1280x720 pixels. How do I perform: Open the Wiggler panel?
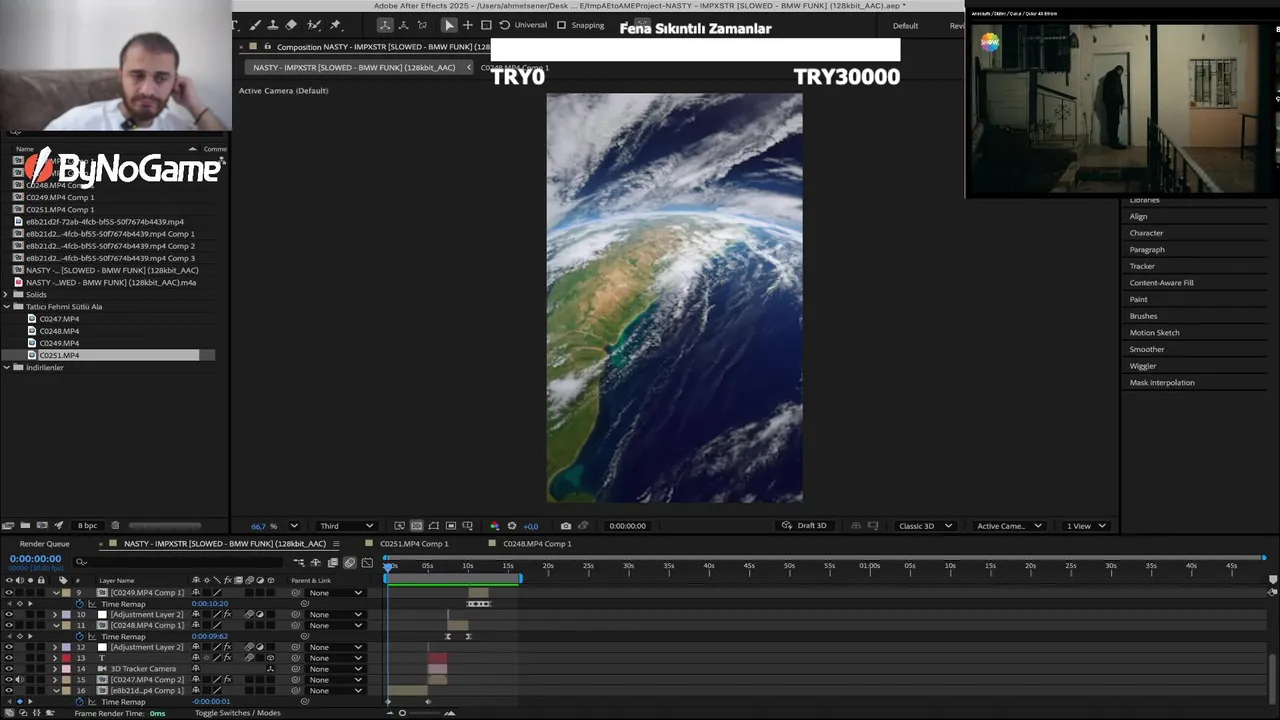pos(1142,366)
